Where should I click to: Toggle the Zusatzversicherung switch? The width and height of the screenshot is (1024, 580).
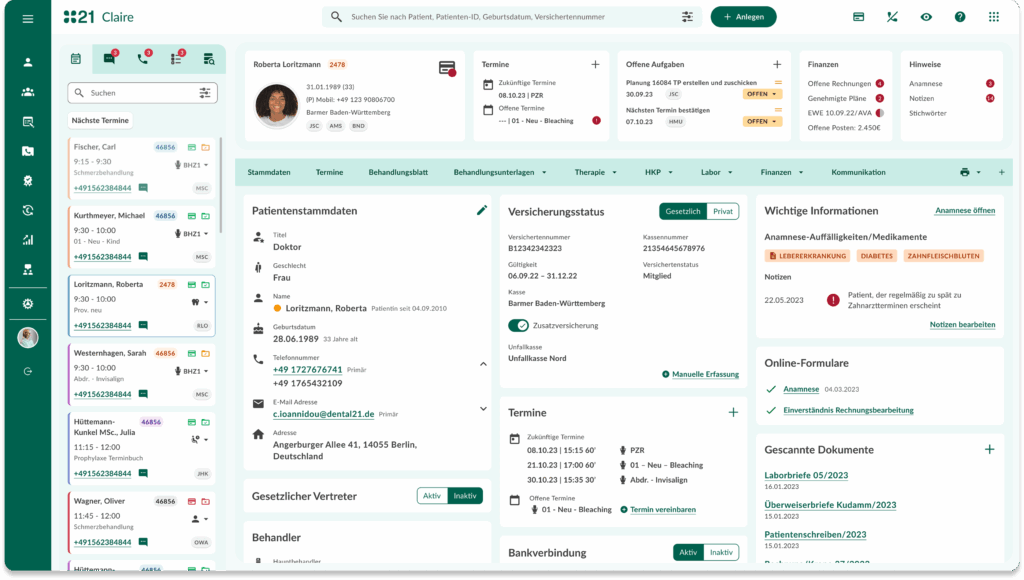point(518,325)
